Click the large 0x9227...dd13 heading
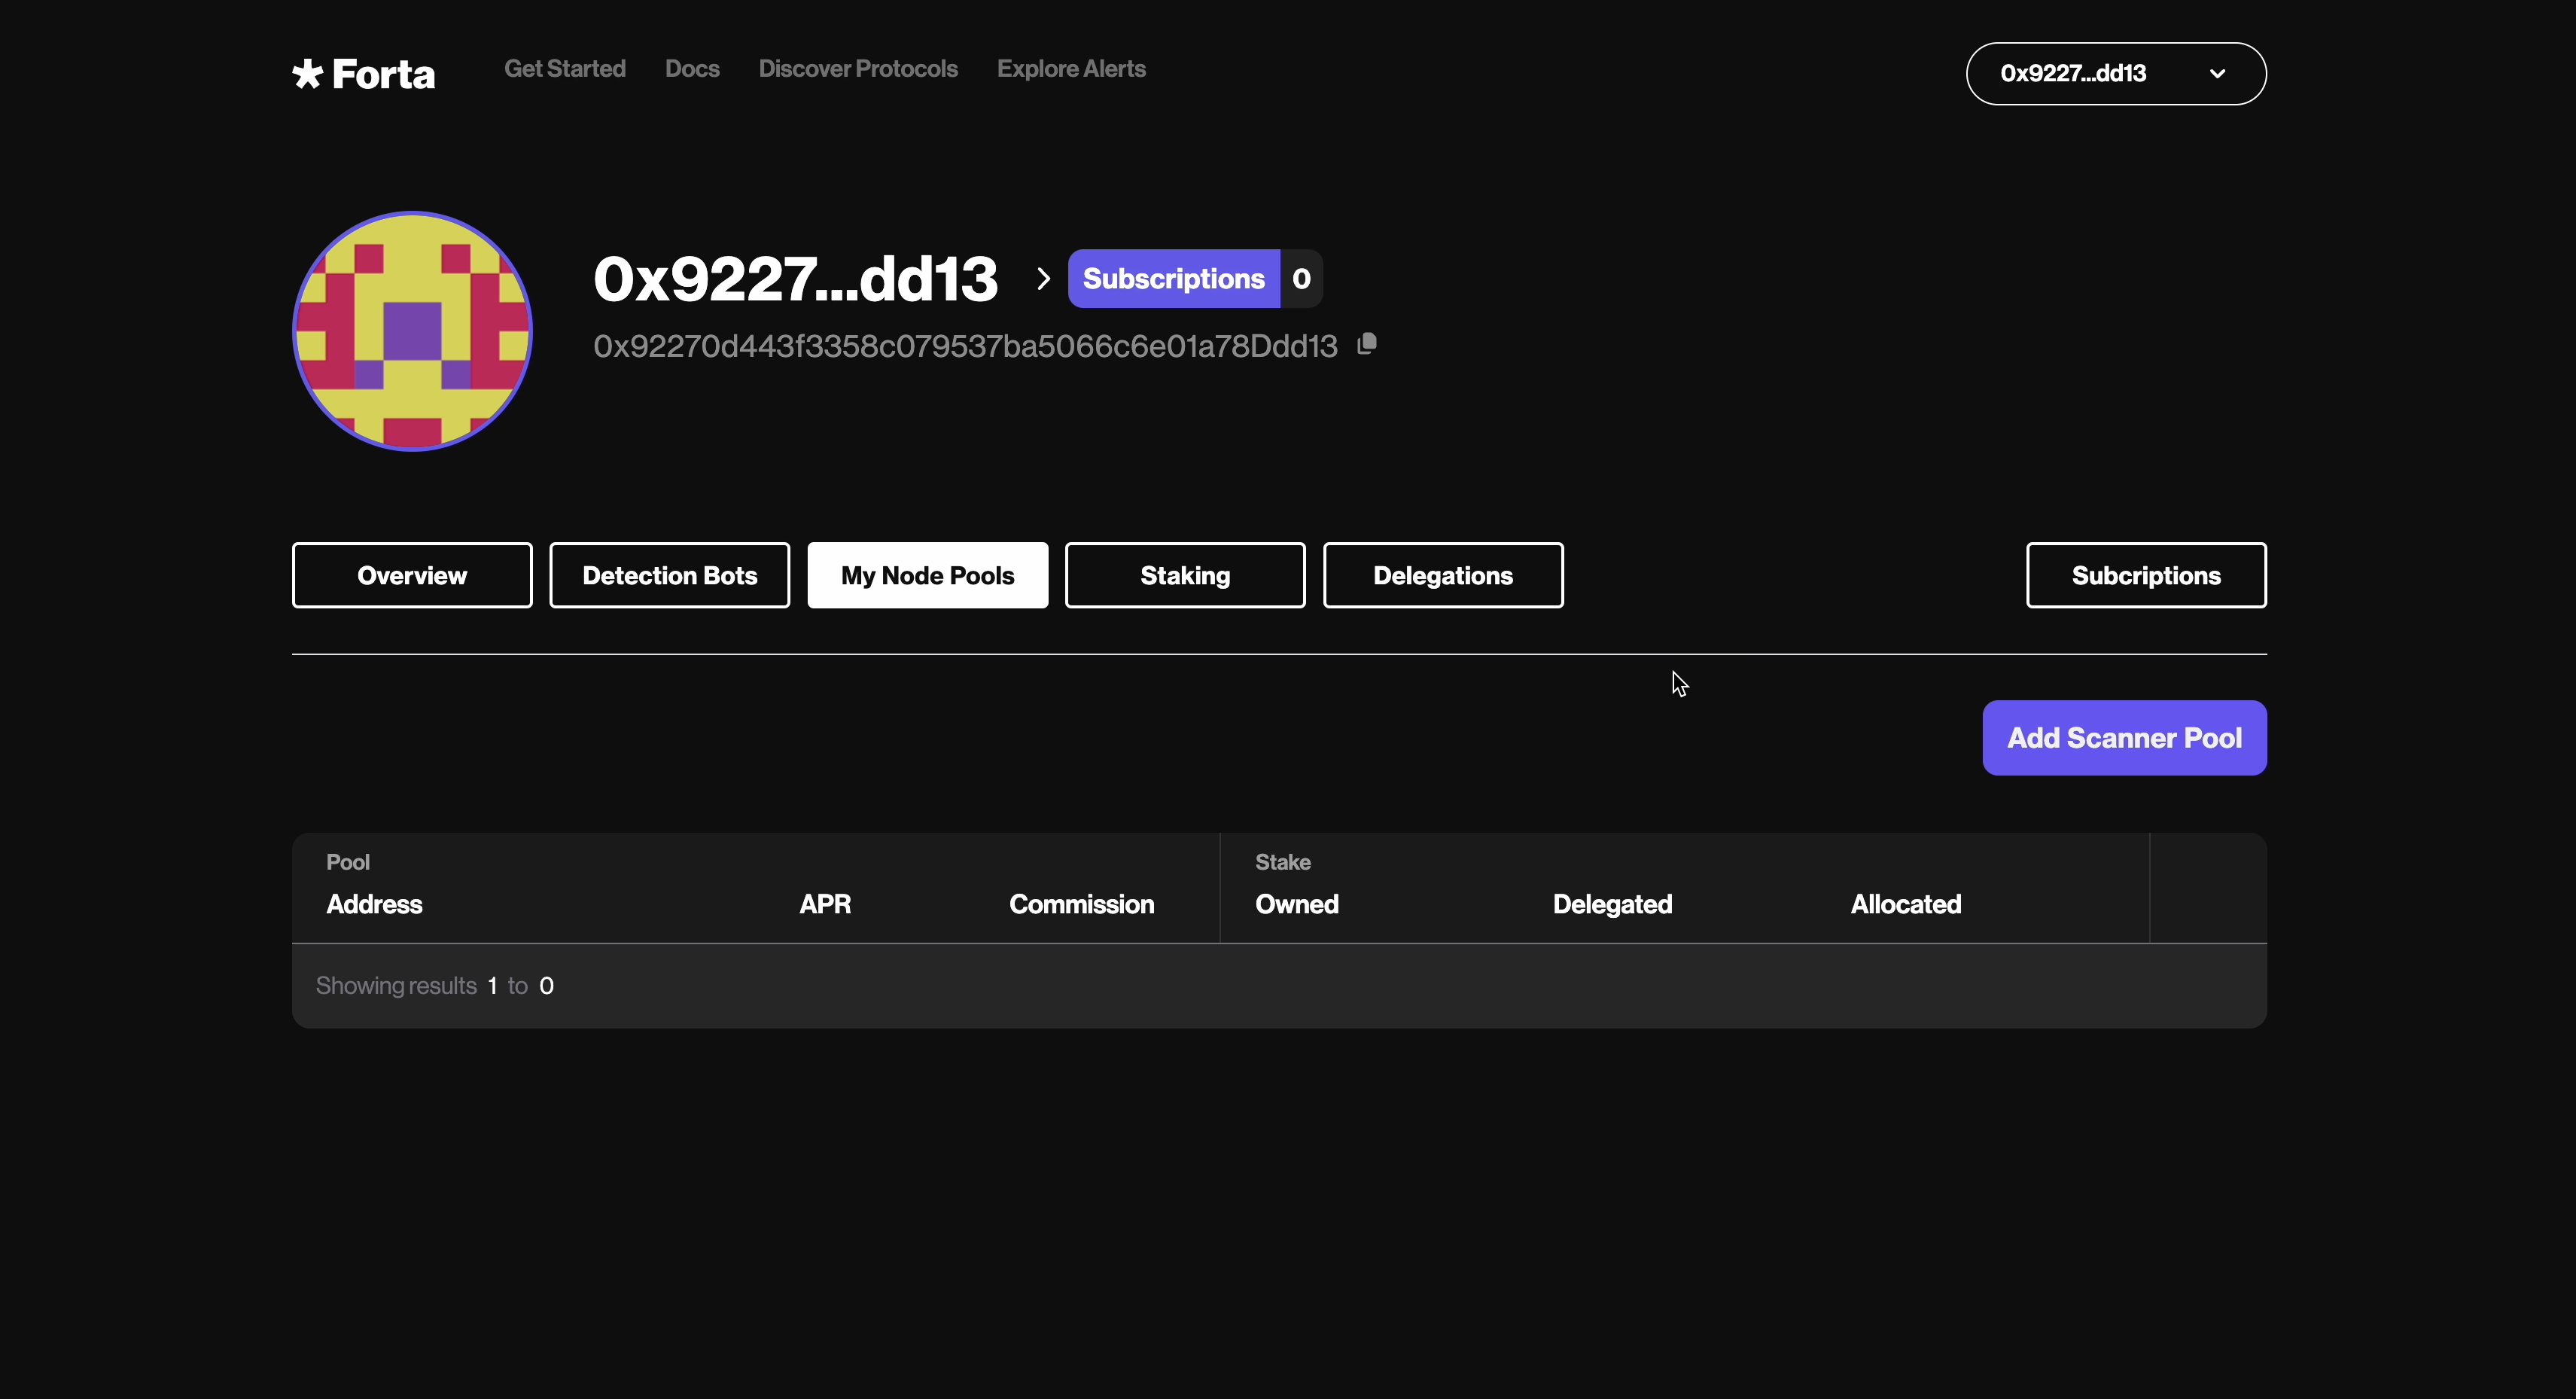Viewport: 2576px width, 1399px height. tap(796, 278)
